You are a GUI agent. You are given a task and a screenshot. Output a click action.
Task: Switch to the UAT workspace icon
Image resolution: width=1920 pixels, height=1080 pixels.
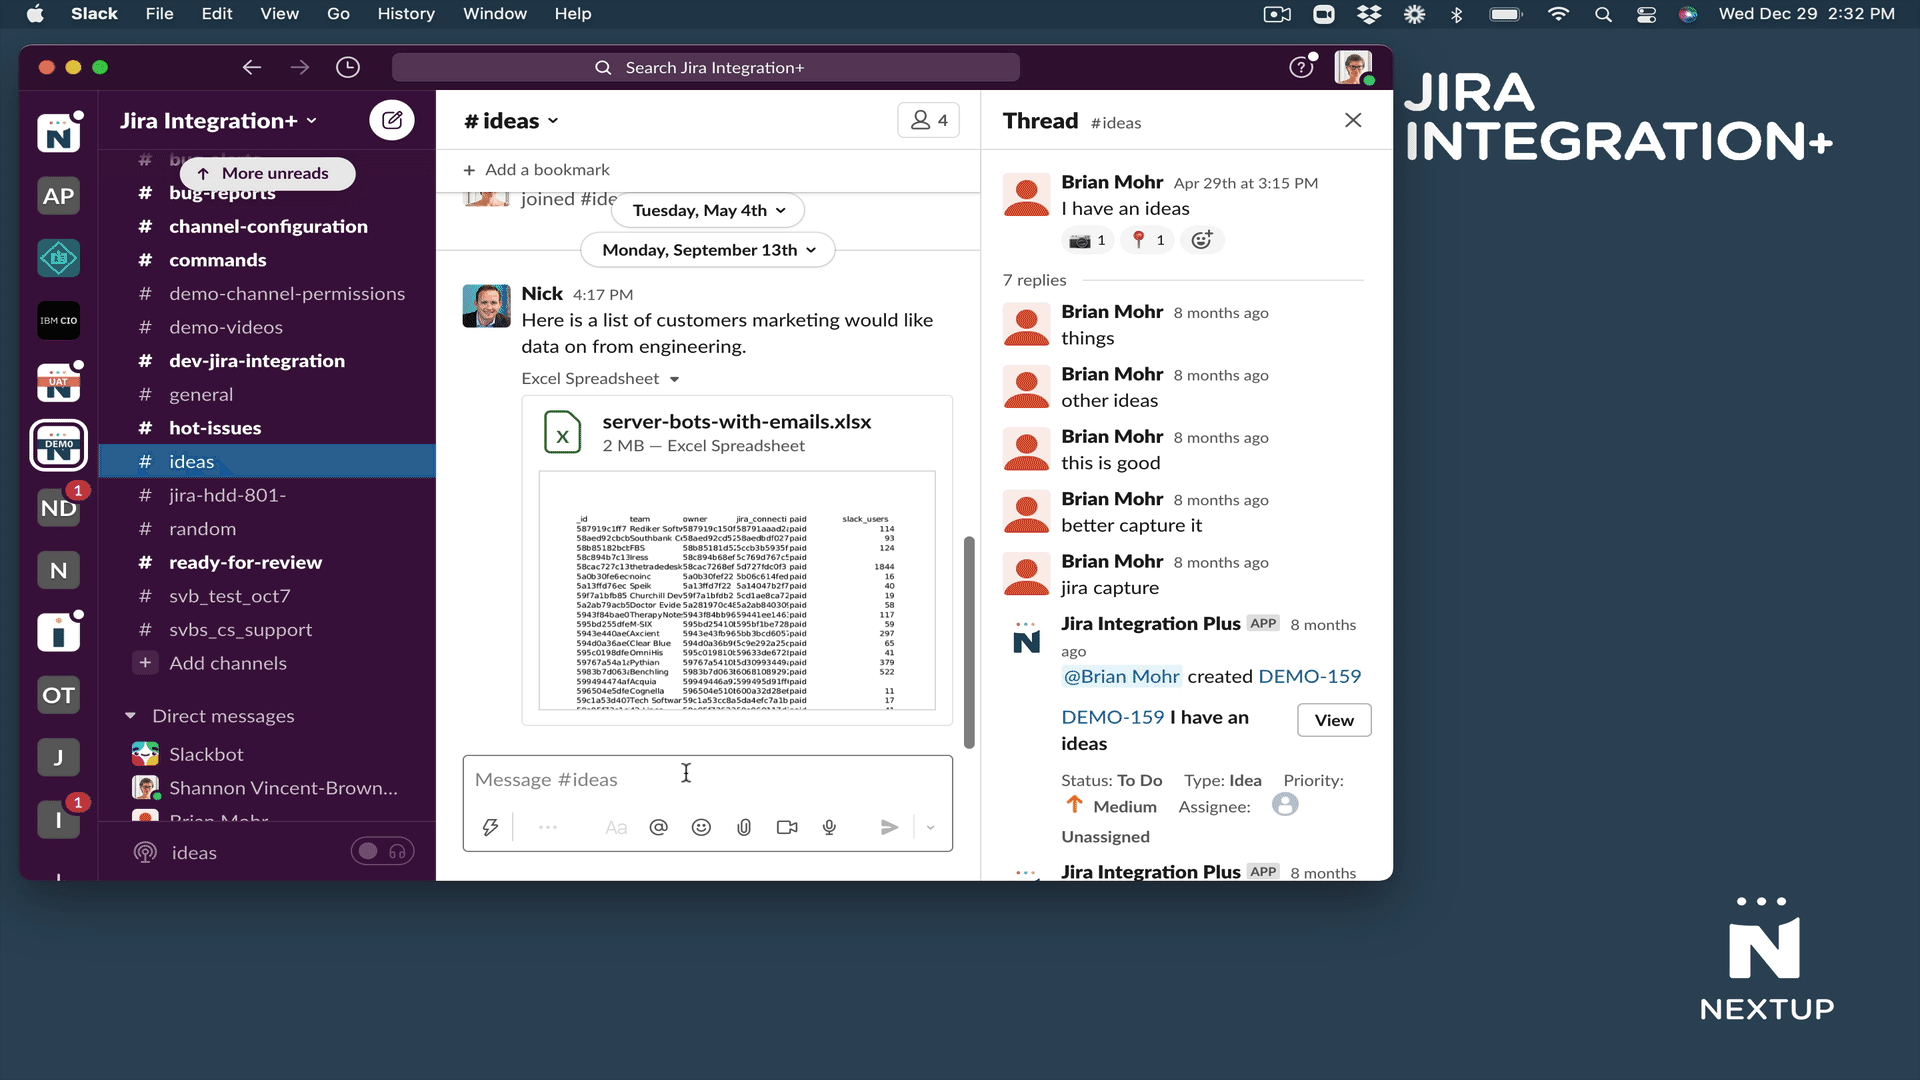[59, 383]
